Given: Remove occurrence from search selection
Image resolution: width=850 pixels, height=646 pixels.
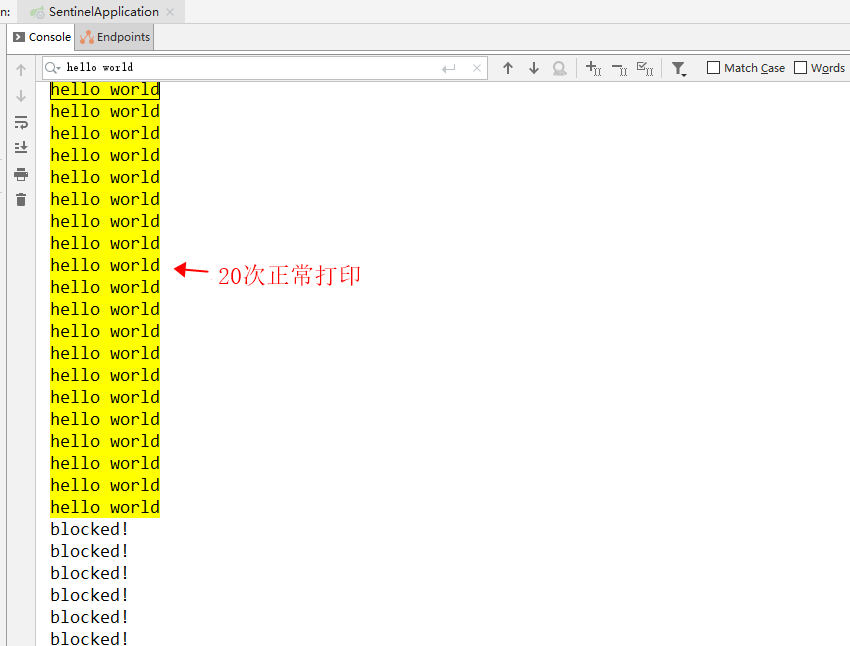Looking at the screenshot, I should coord(618,68).
